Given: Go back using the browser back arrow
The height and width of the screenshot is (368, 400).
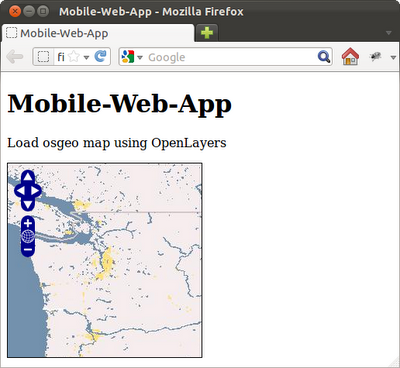Looking at the screenshot, I should [x=15, y=57].
